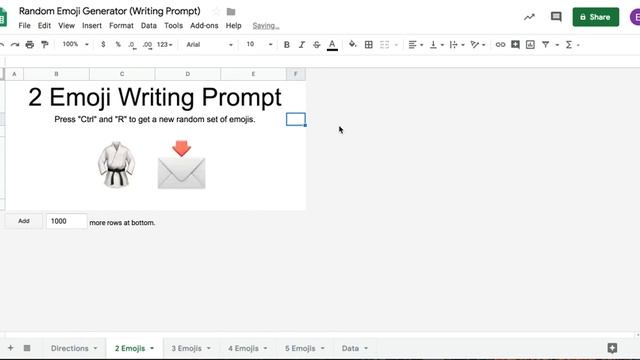Click the 1000 rows input field

(x=67, y=221)
